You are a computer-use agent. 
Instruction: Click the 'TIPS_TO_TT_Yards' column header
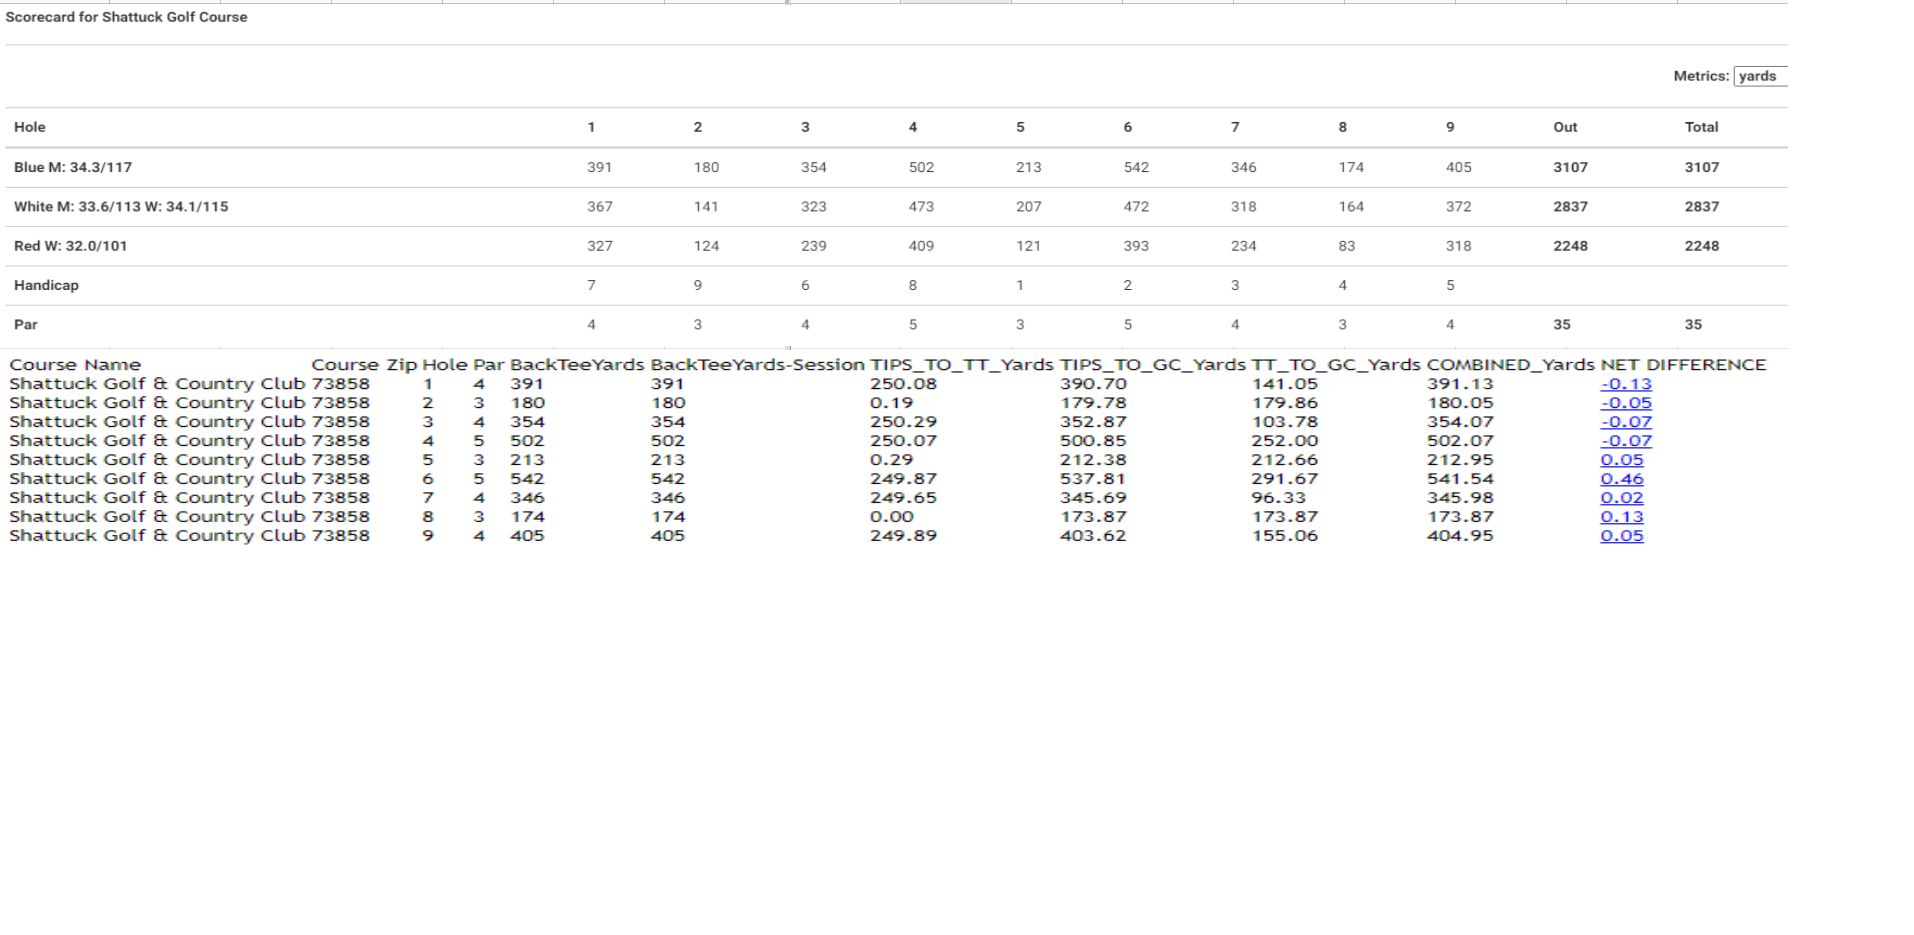tap(962, 365)
